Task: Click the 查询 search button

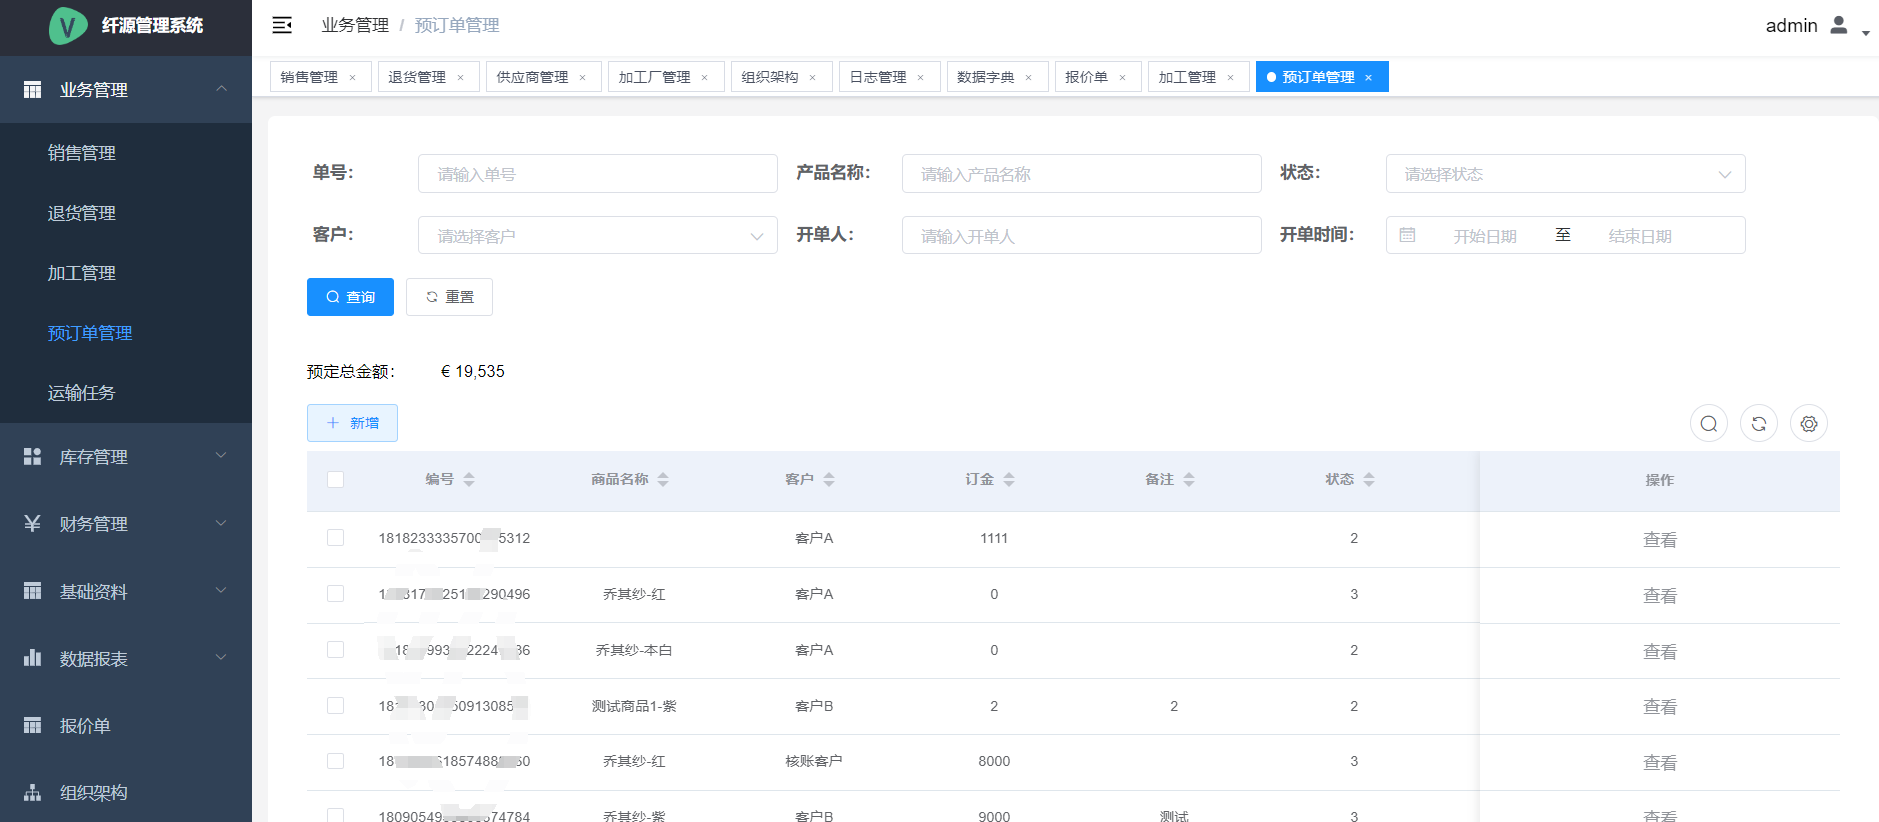Action: point(350,297)
